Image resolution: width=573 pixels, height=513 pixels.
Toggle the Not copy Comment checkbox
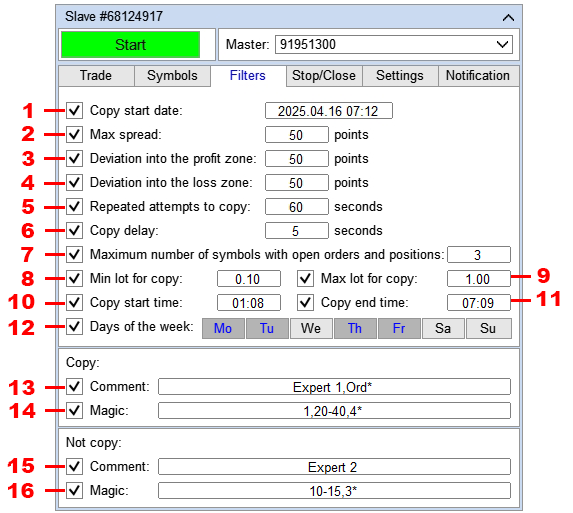[x=74, y=467]
